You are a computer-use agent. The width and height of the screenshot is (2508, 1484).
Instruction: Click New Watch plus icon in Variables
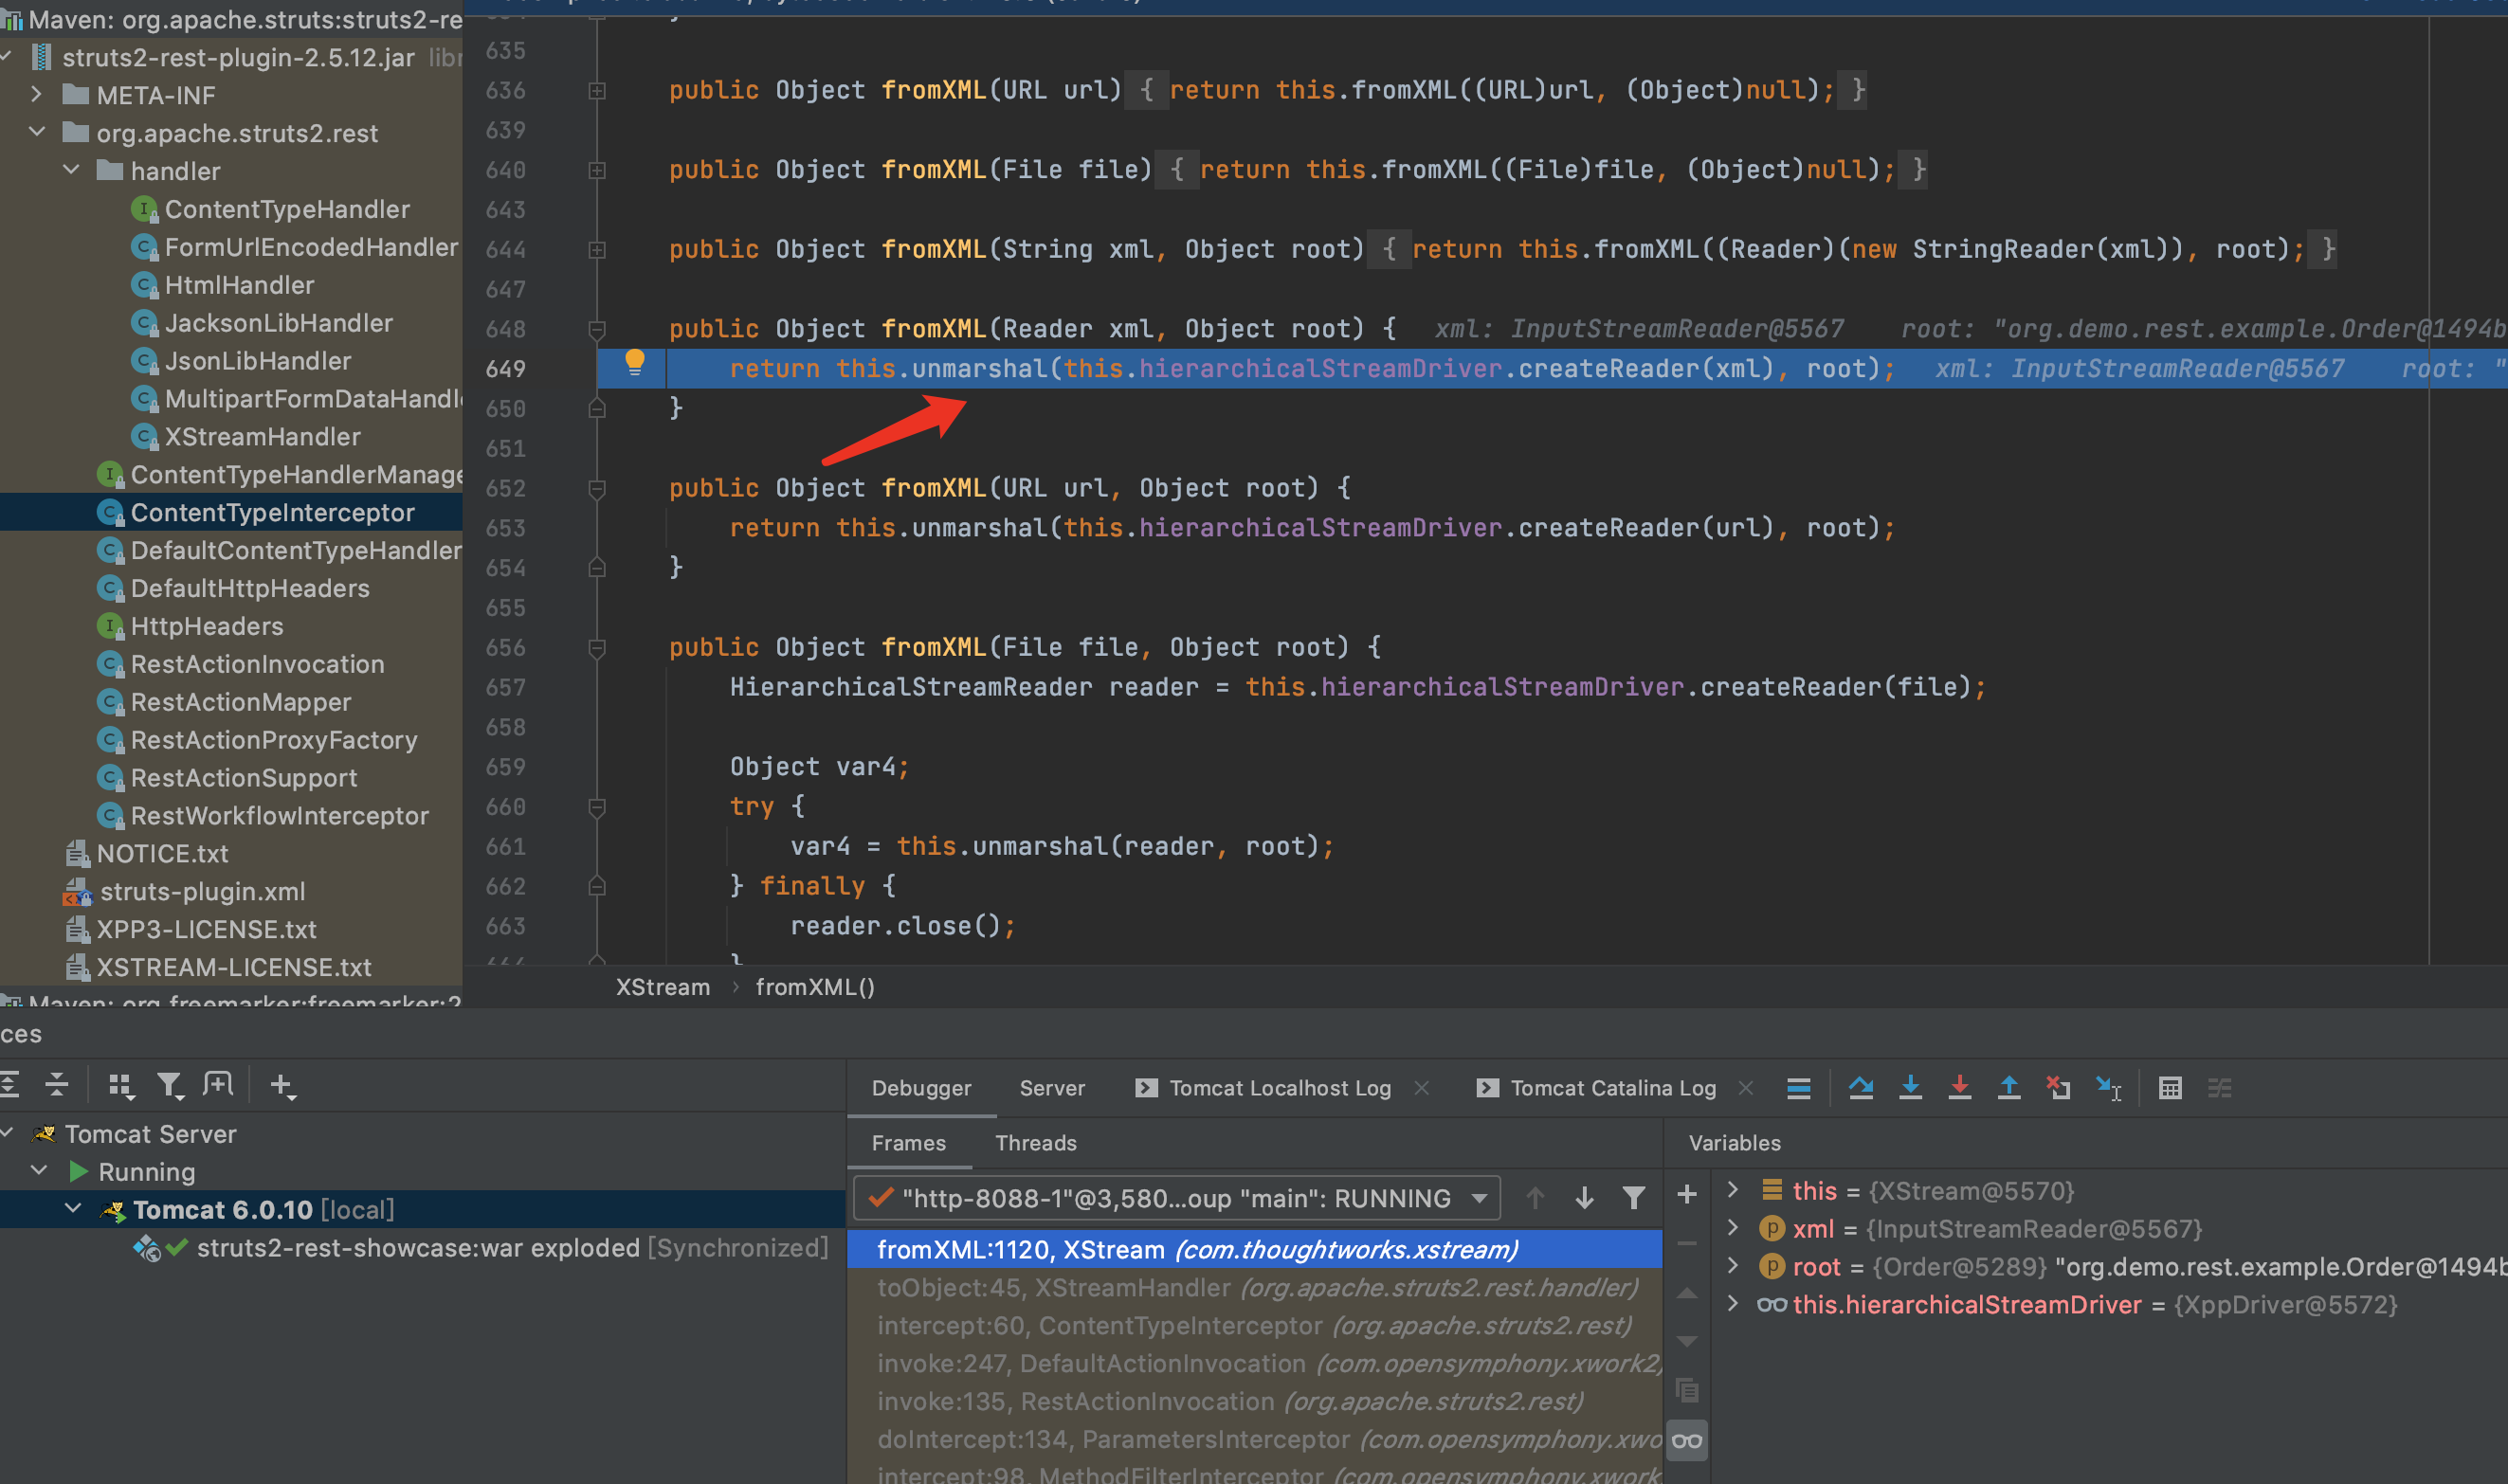coord(1687,1194)
